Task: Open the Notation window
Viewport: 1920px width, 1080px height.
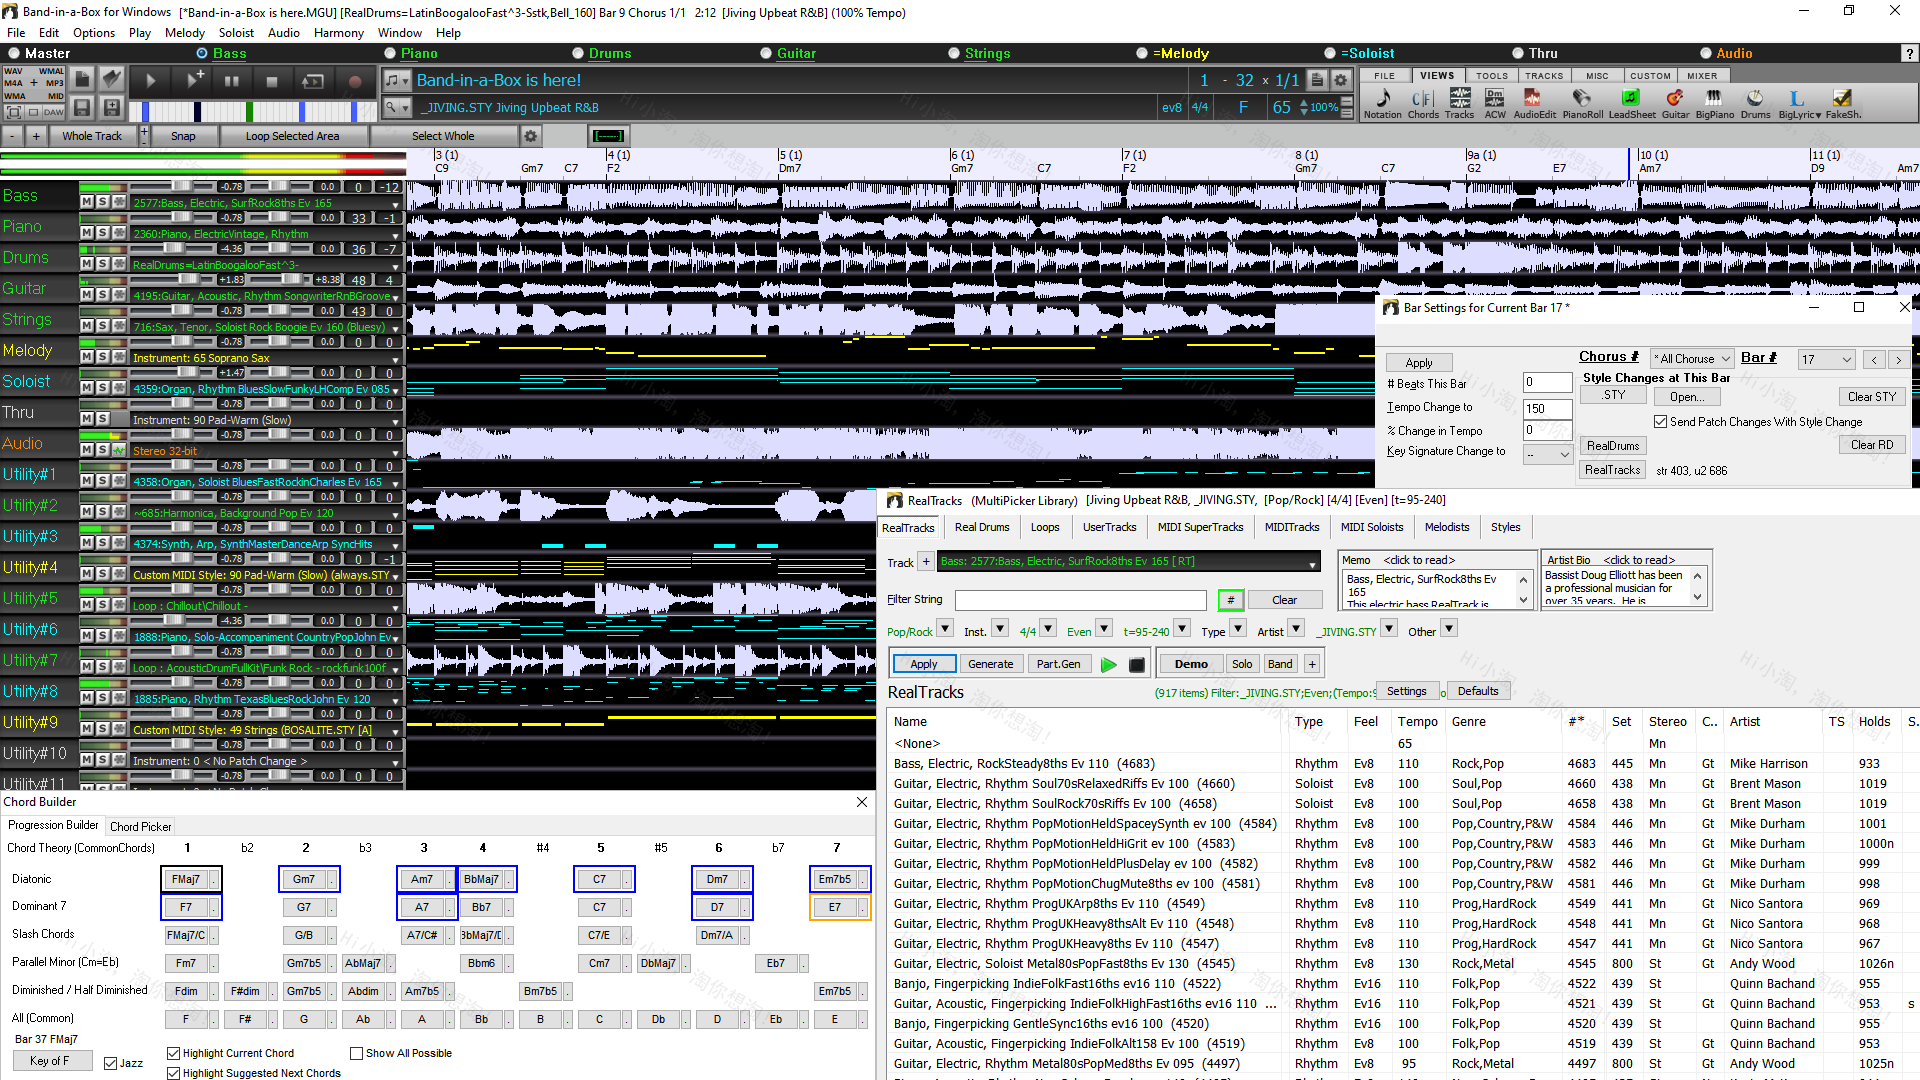Action: tap(1382, 100)
